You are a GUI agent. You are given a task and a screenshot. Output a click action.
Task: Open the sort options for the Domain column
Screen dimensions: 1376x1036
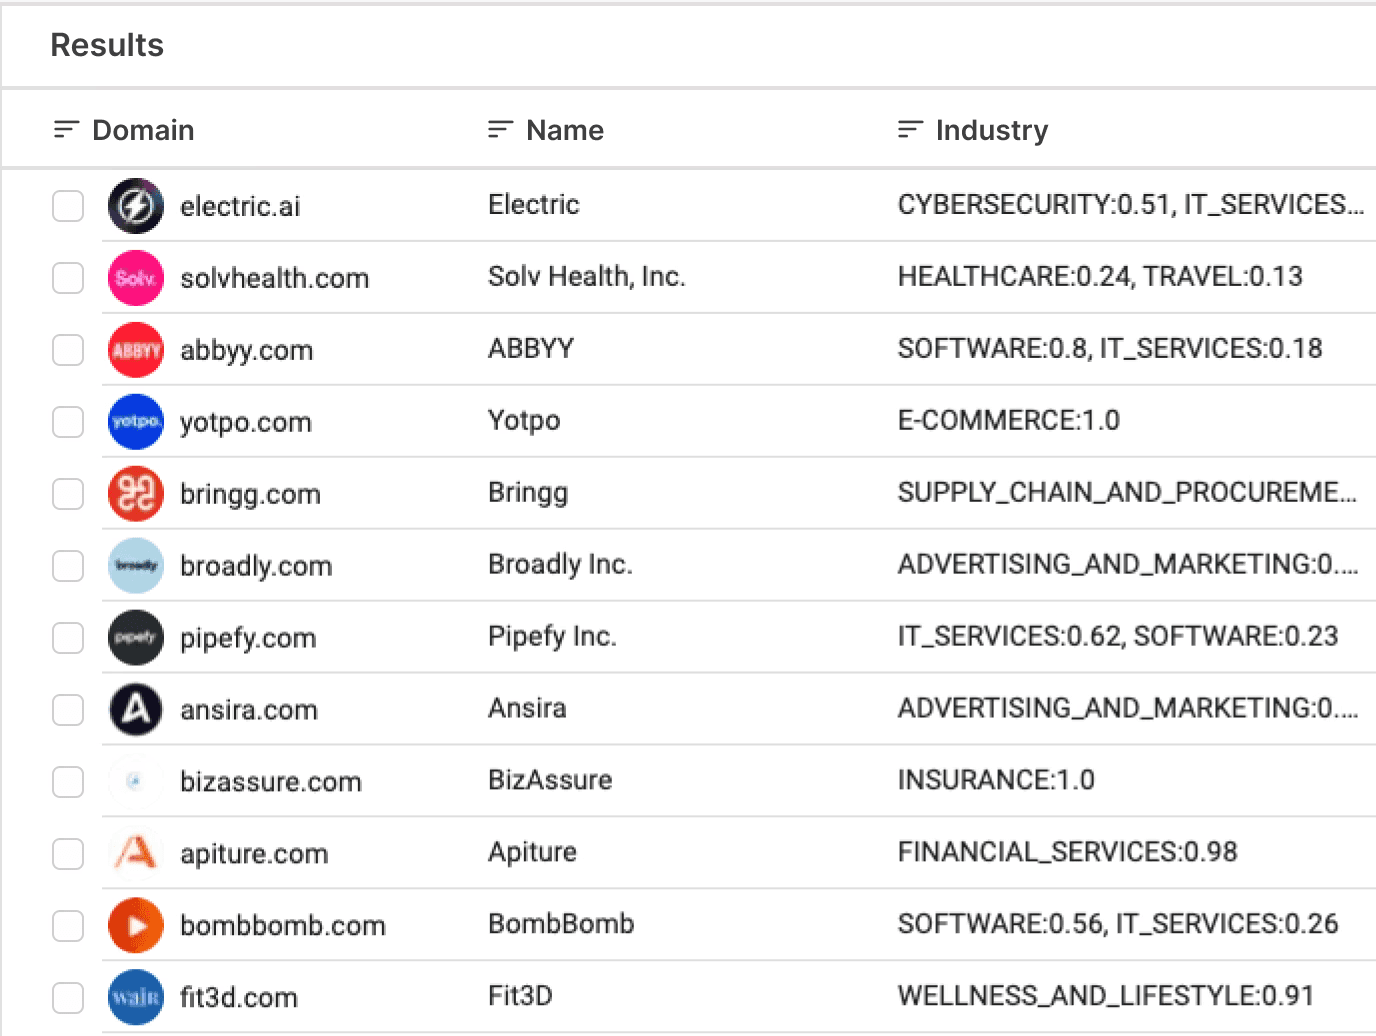65,128
